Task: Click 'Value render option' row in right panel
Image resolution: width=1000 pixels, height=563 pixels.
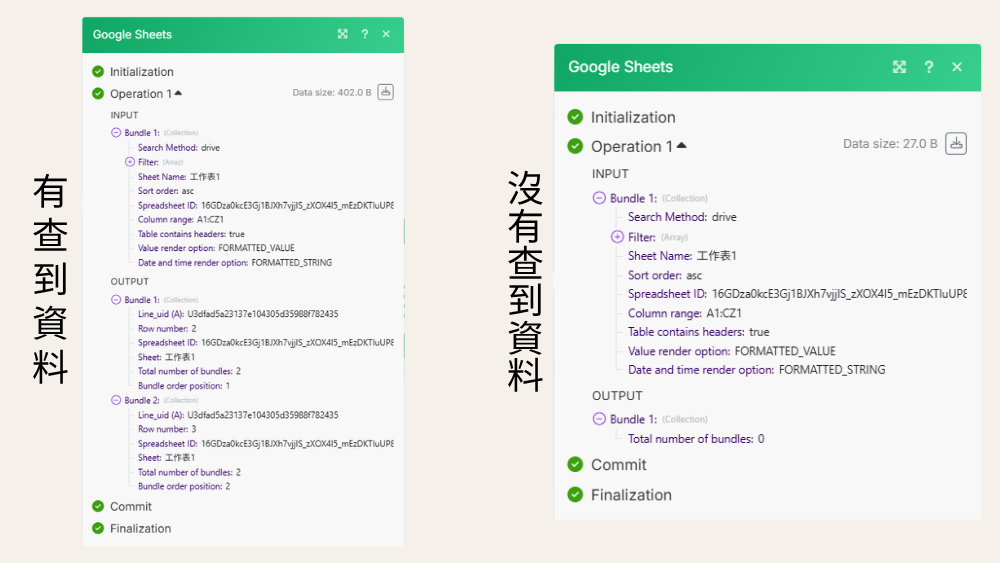Action: click(x=732, y=351)
